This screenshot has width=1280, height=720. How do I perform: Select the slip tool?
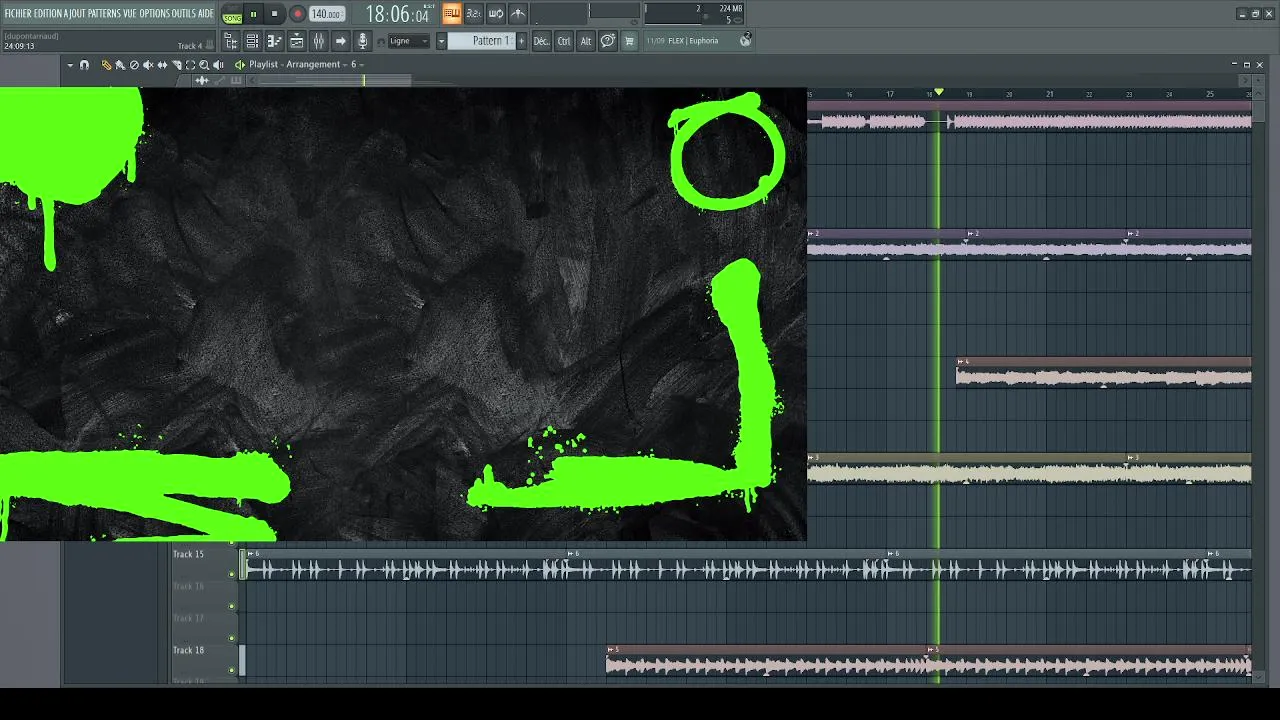point(162,65)
